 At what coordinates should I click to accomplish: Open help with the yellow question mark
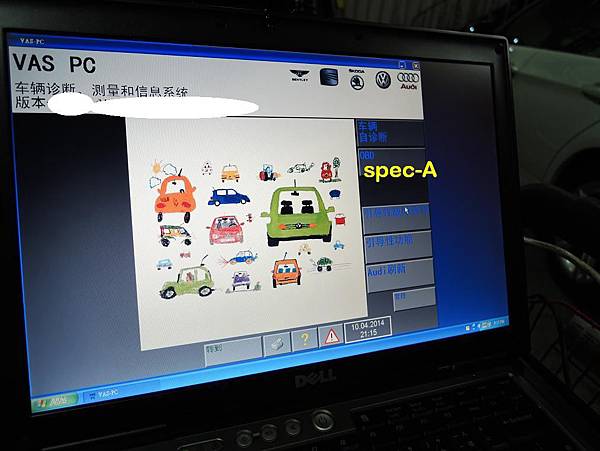[x=305, y=339]
